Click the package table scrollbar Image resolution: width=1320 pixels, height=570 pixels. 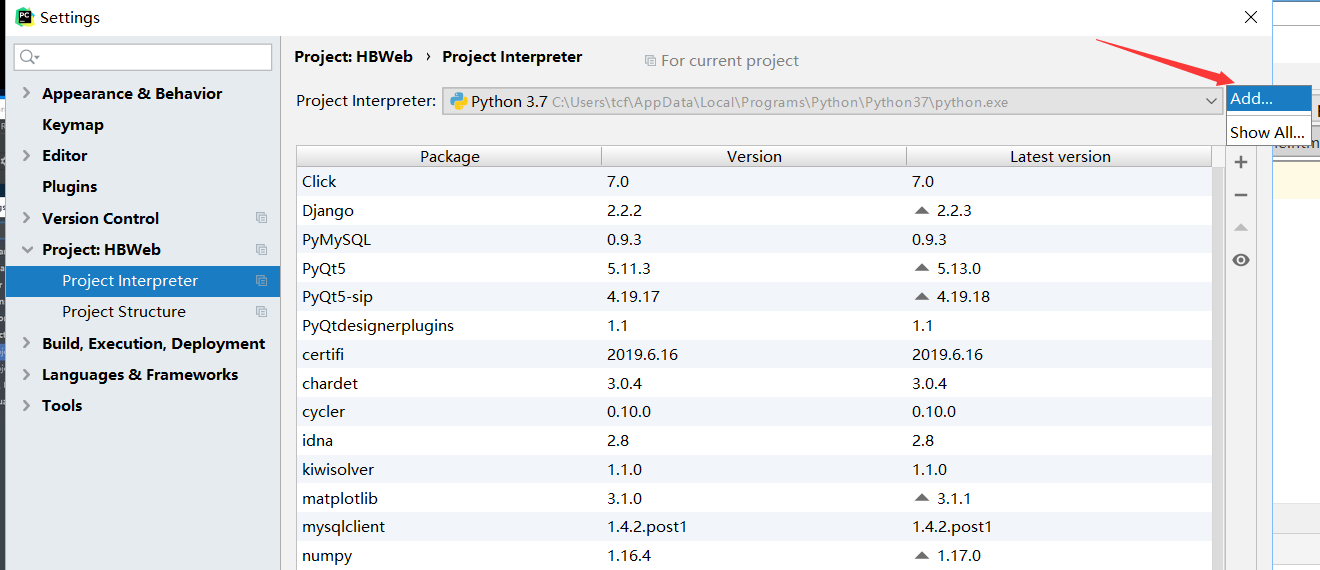[x=1218, y=368]
